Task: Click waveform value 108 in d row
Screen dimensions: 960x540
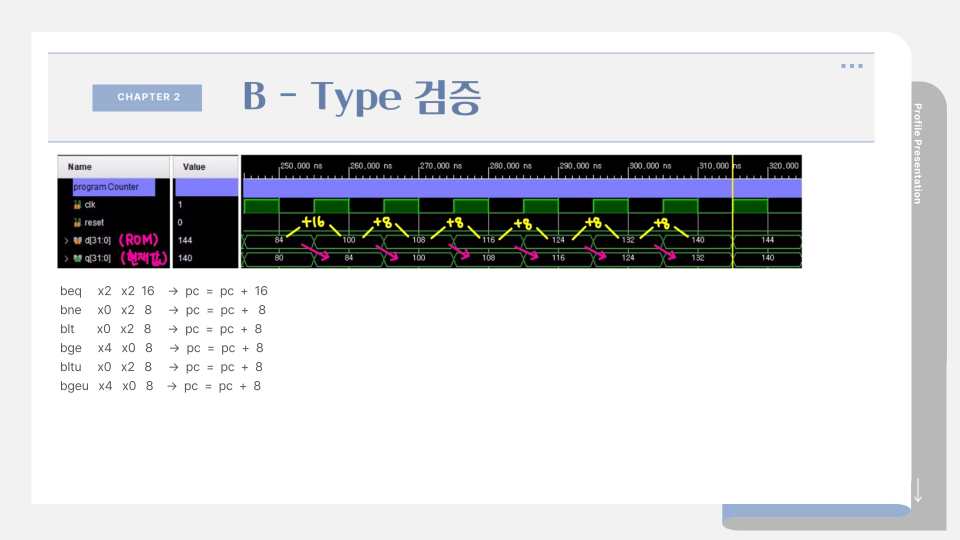Action: (418, 240)
